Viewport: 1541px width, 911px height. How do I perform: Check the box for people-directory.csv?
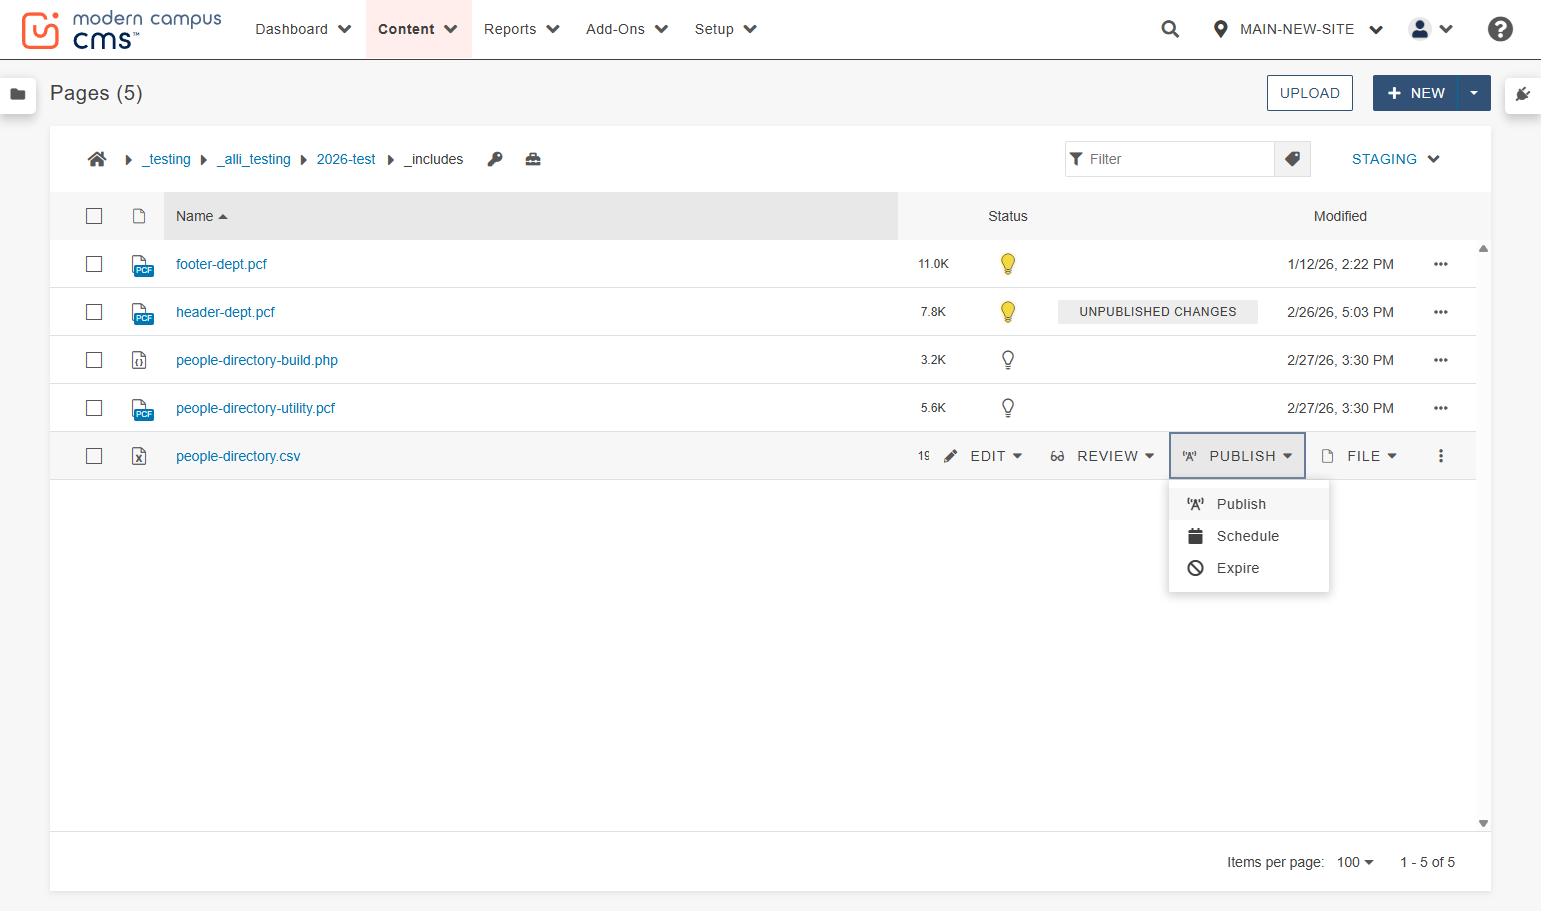94,456
